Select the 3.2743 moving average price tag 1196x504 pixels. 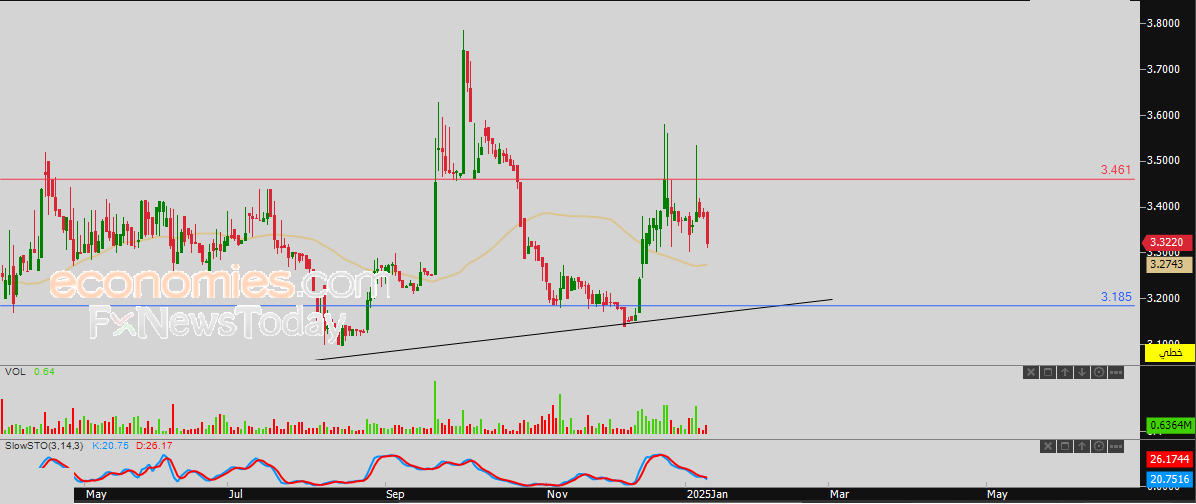1170,265
